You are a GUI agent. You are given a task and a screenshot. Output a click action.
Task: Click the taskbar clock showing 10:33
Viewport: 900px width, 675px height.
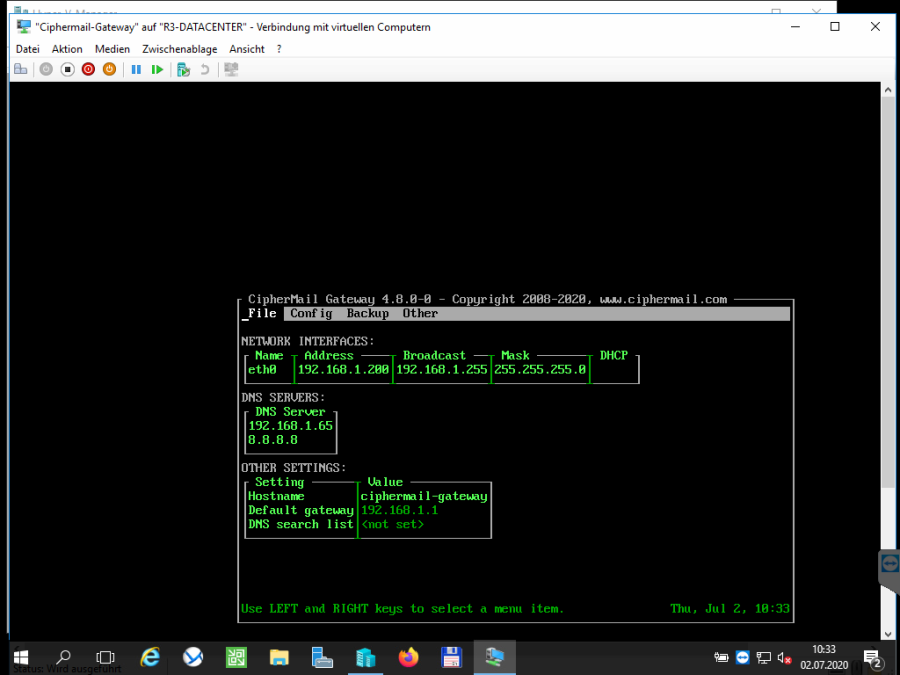point(824,657)
